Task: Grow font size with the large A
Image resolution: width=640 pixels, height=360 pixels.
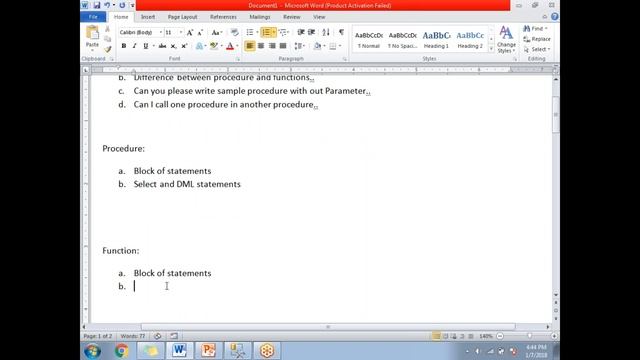Action: pyautogui.click(x=190, y=32)
